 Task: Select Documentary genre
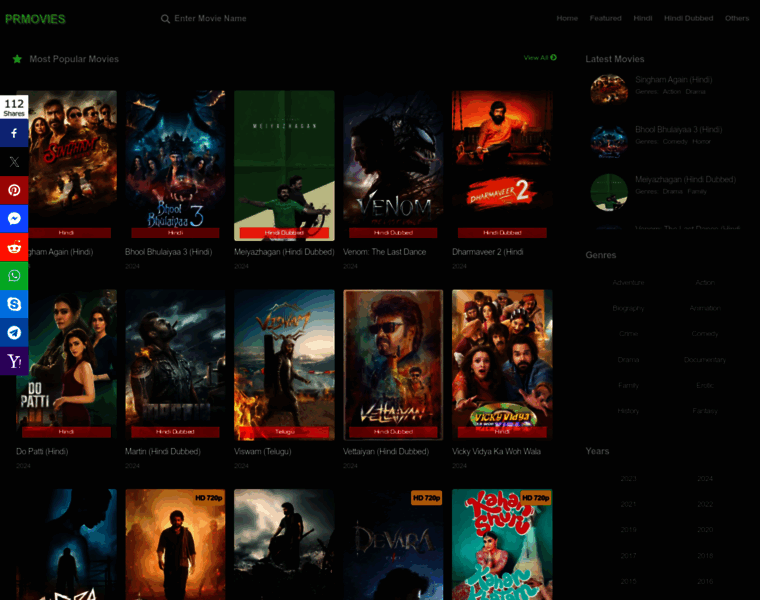tap(705, 360)
